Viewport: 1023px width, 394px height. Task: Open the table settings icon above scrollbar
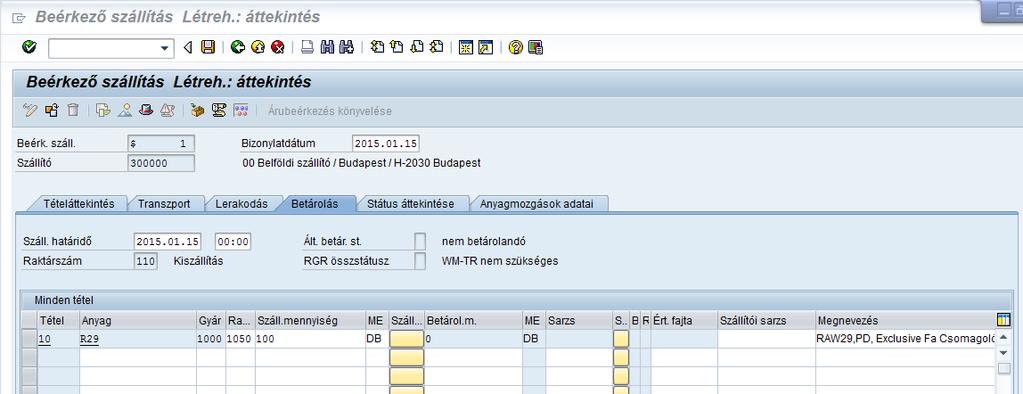tap(1003, 320)
